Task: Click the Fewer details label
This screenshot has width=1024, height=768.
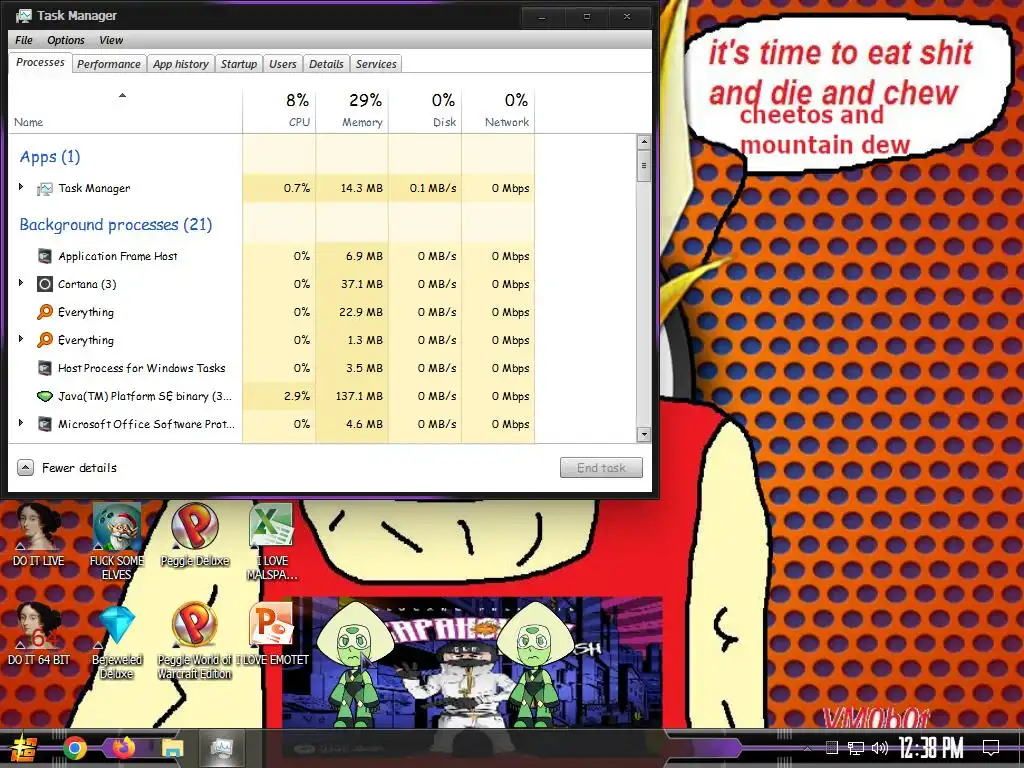Action: (79, 468)
